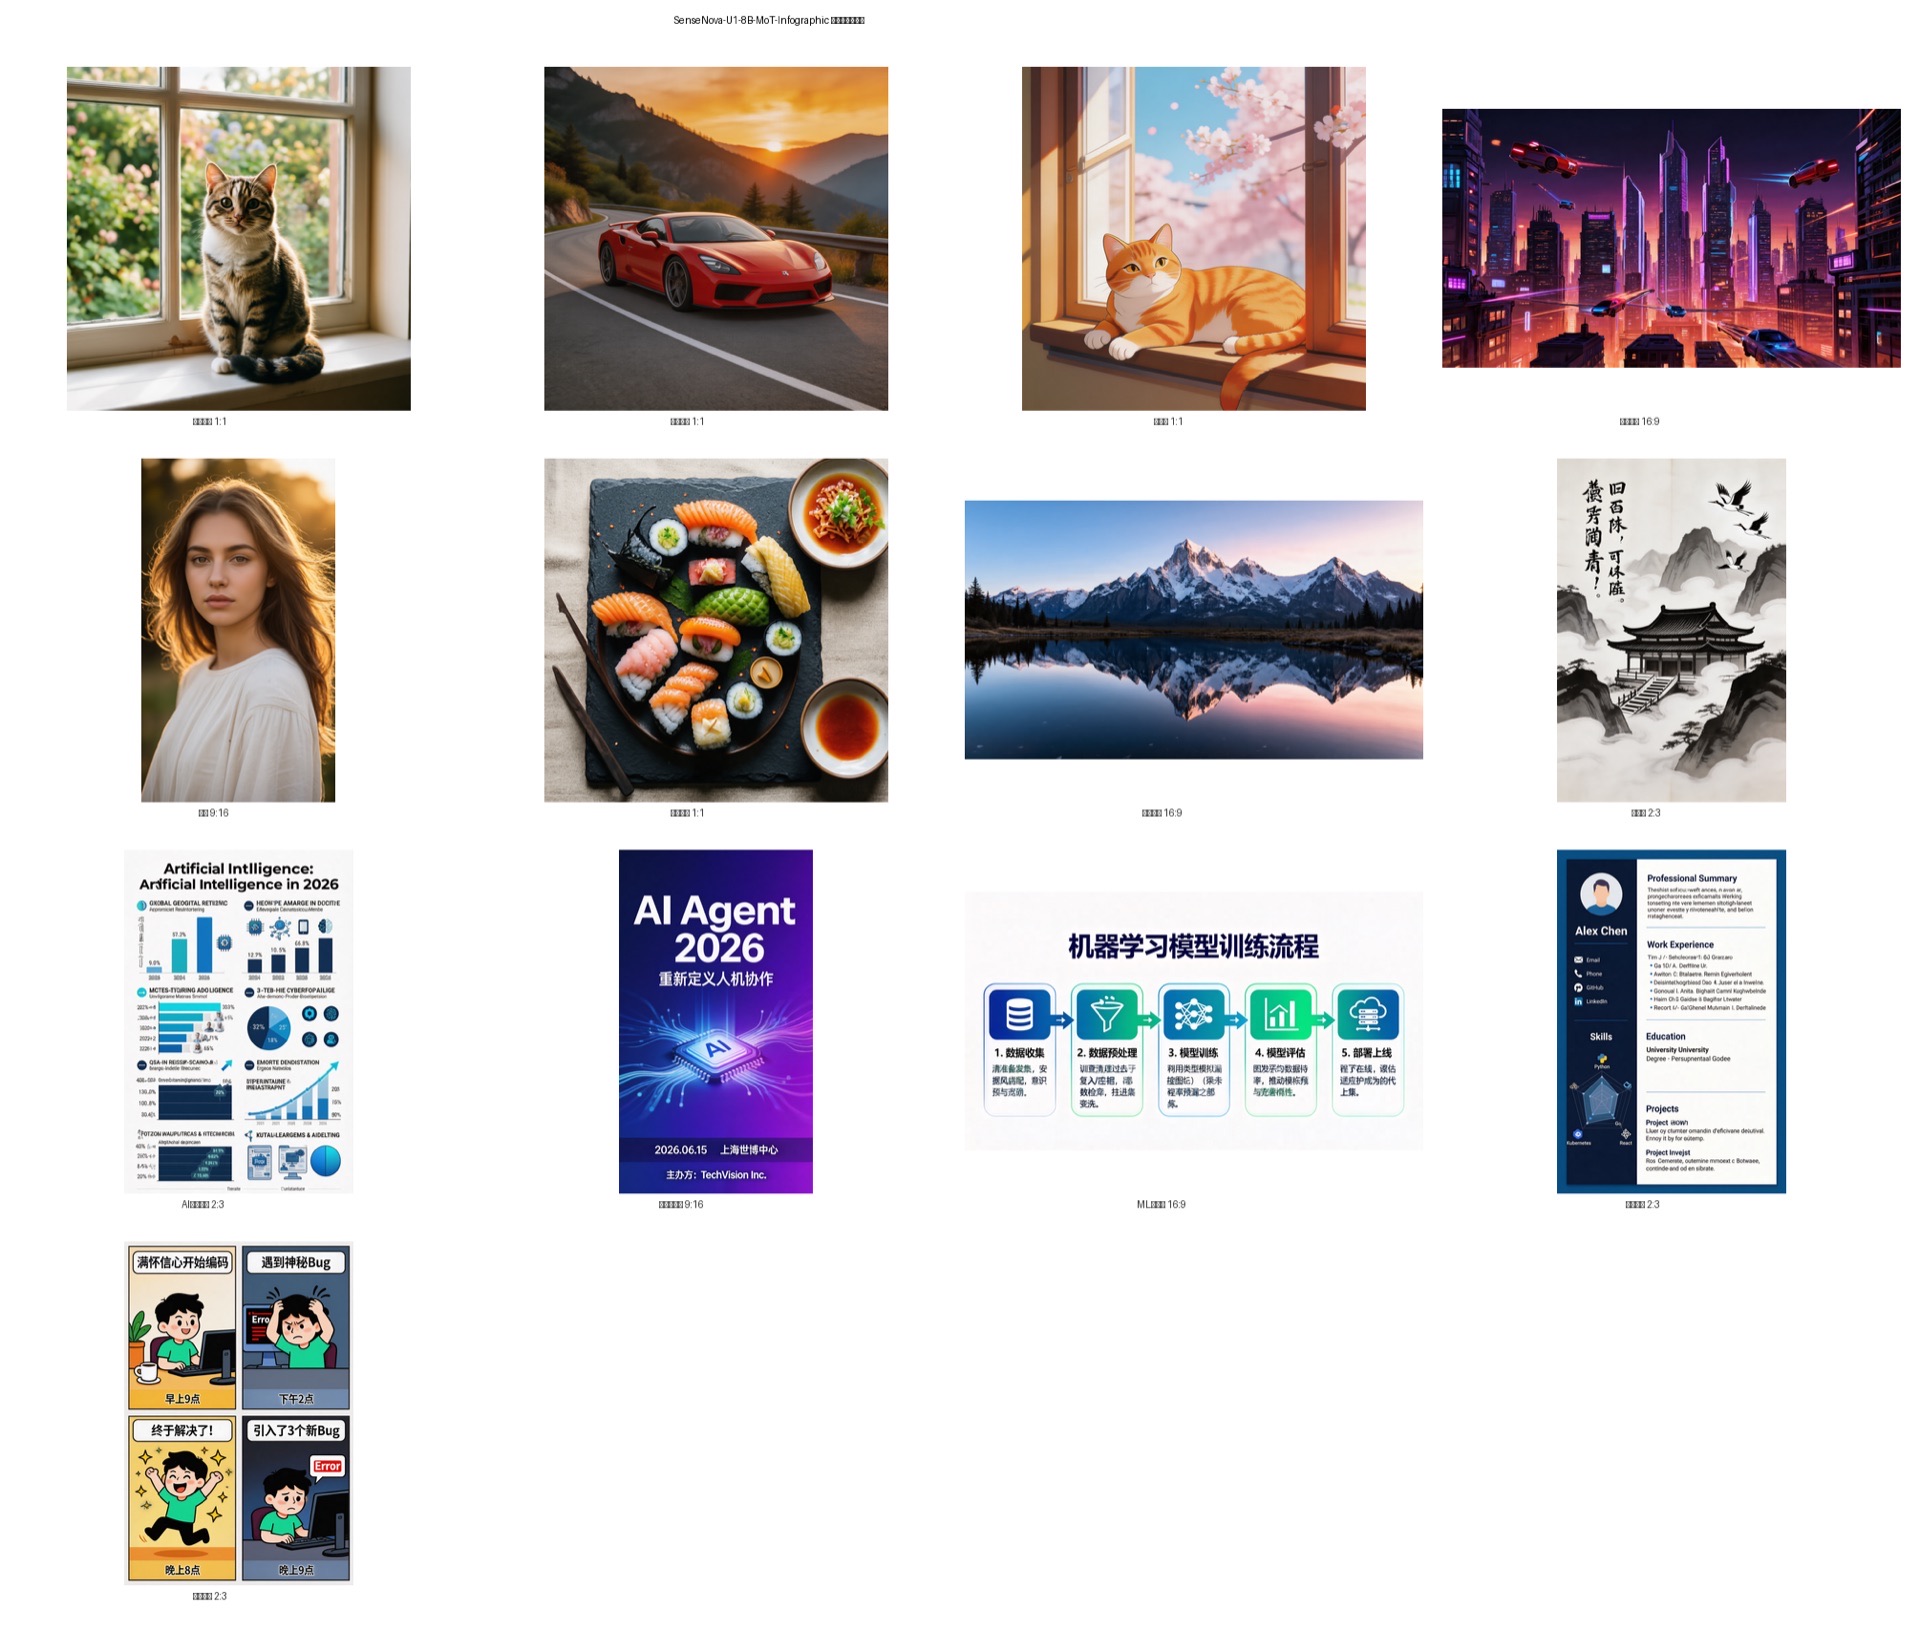Click the 2:3 caption under the comic
This screenshot has width=1920, height=1633.
(210, 1596)
